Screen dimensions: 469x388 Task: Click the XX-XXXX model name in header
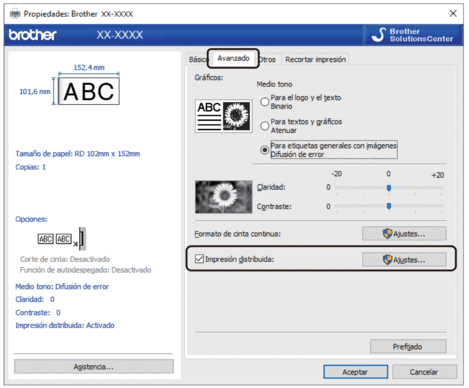pyautogui.click(x=120, y=35)
